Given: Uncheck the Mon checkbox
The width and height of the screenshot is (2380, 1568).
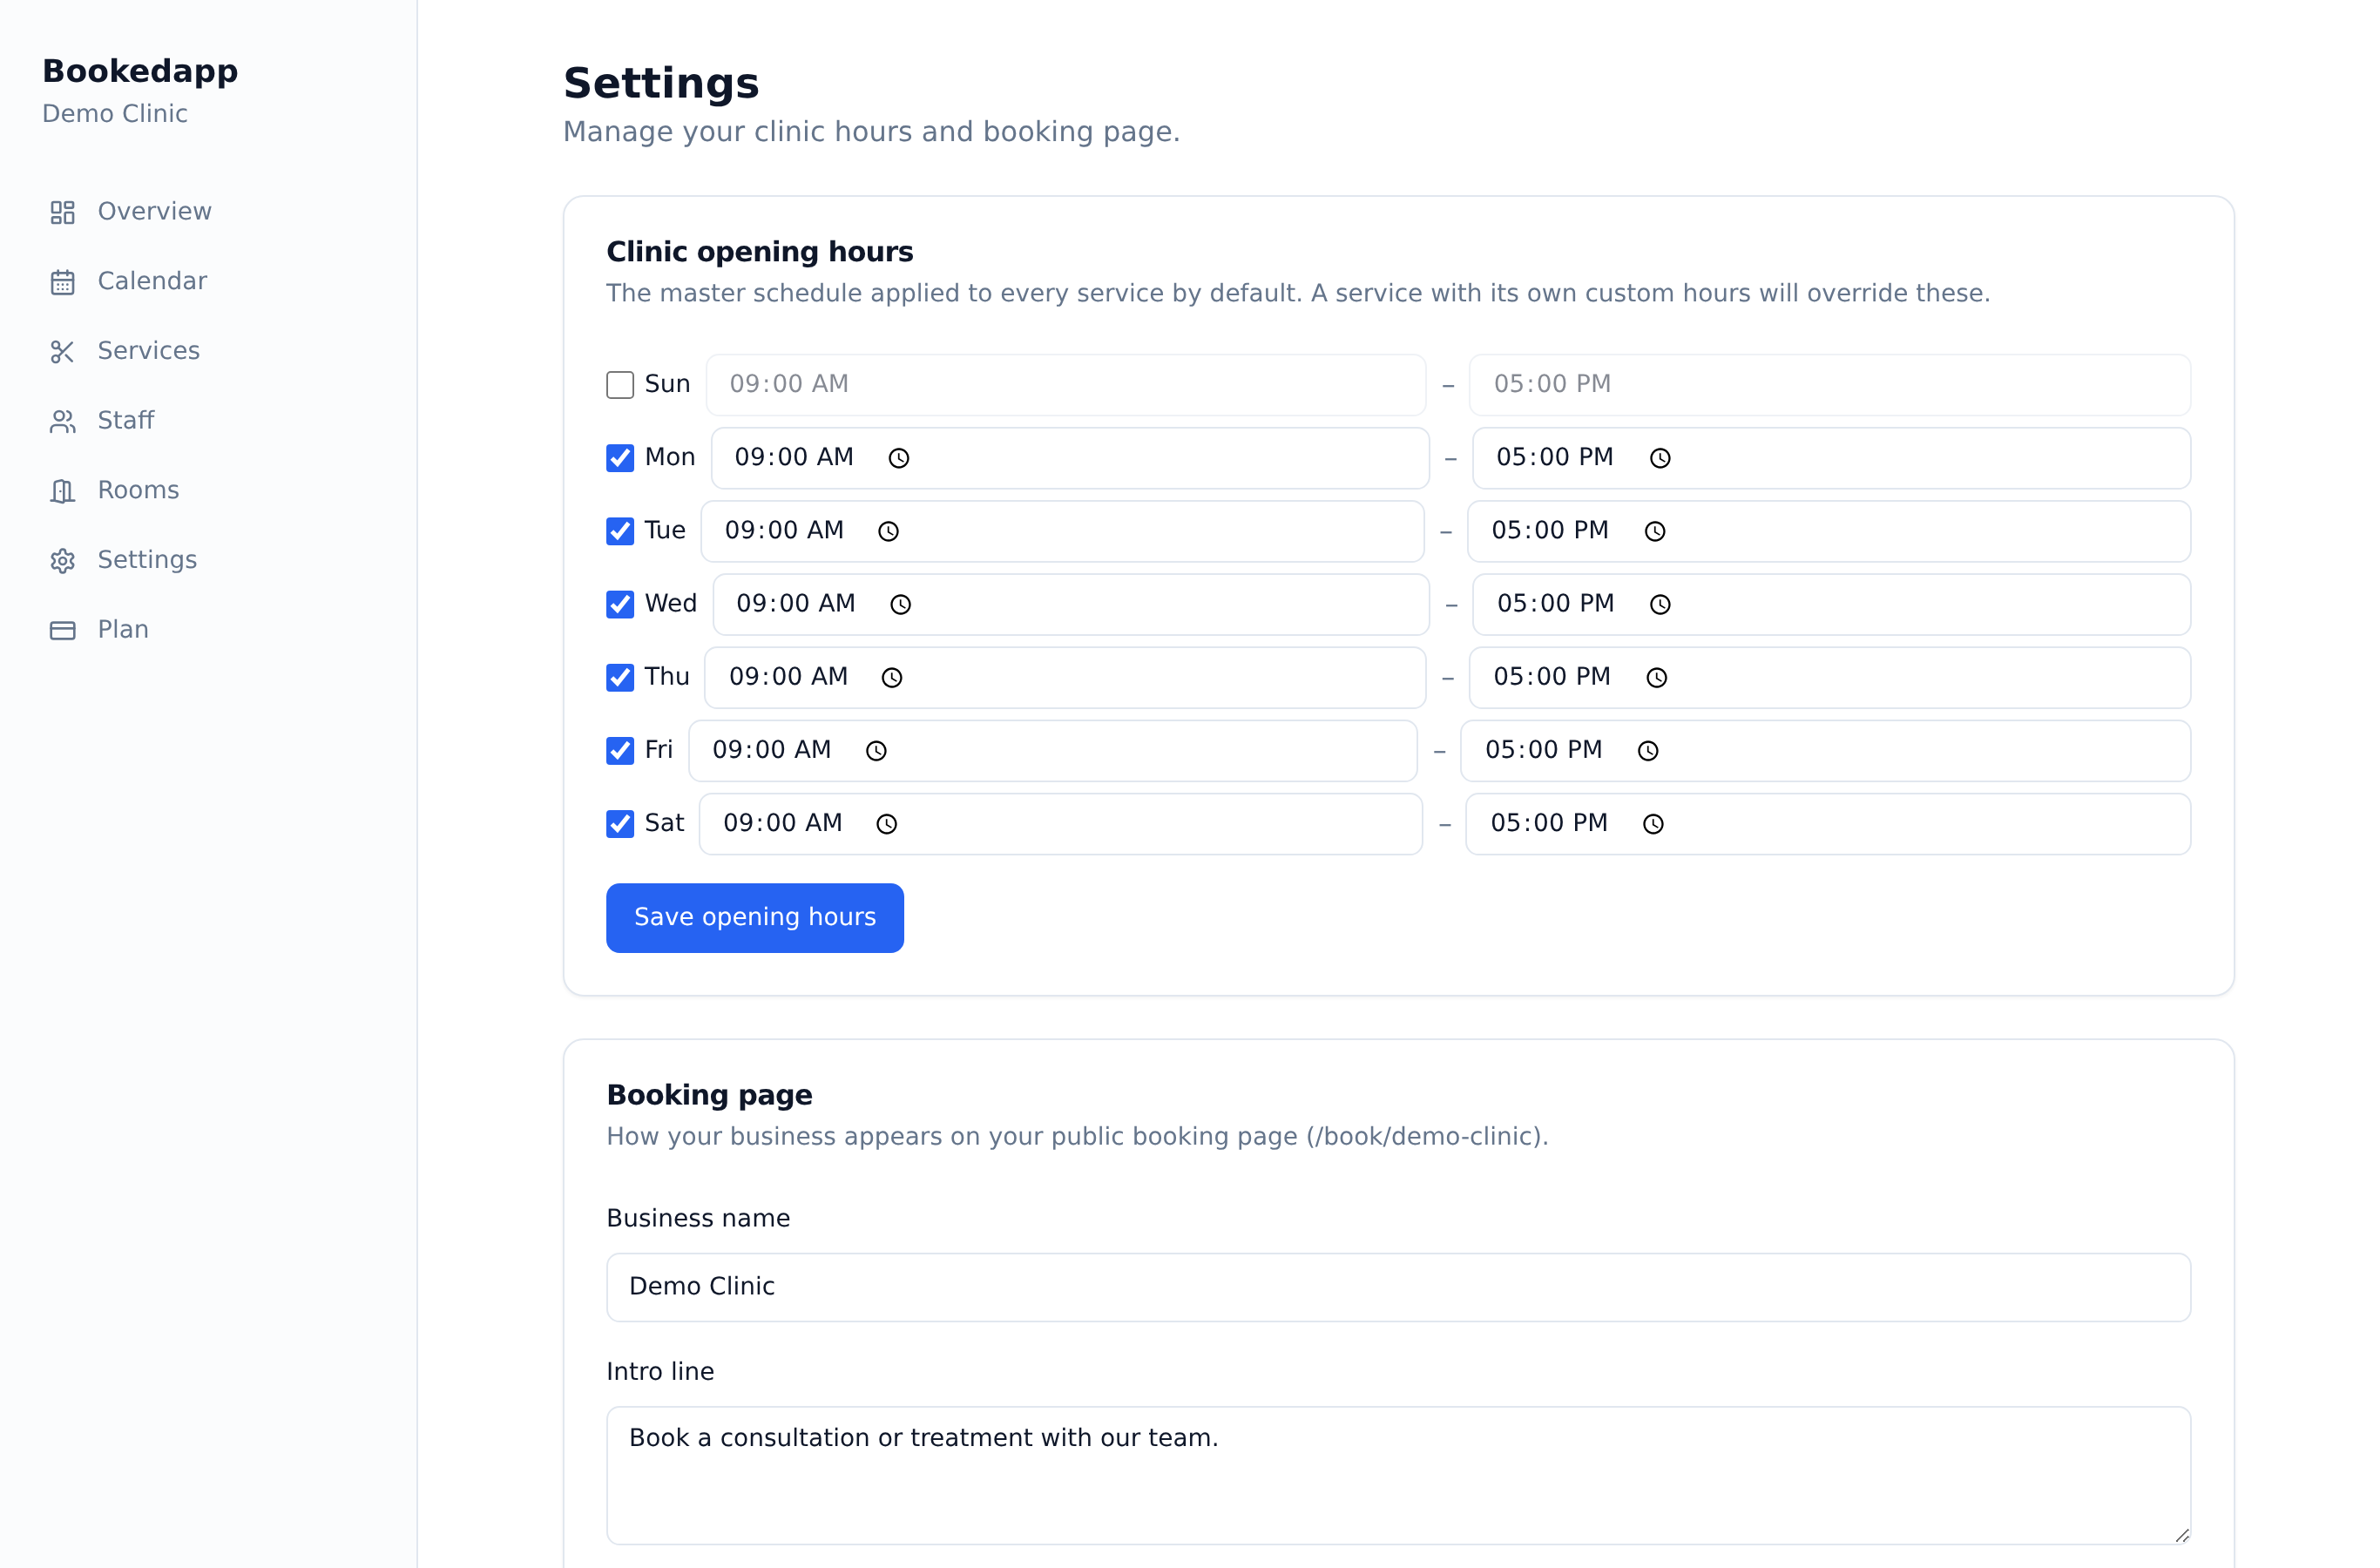Looking at the screenshot, I should (x=620, y=458).
